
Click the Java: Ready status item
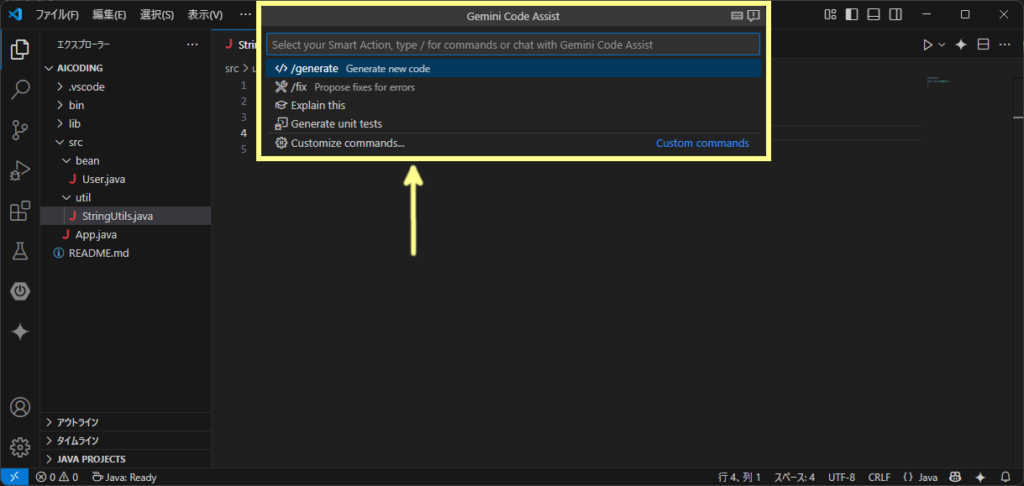[124, 478]
